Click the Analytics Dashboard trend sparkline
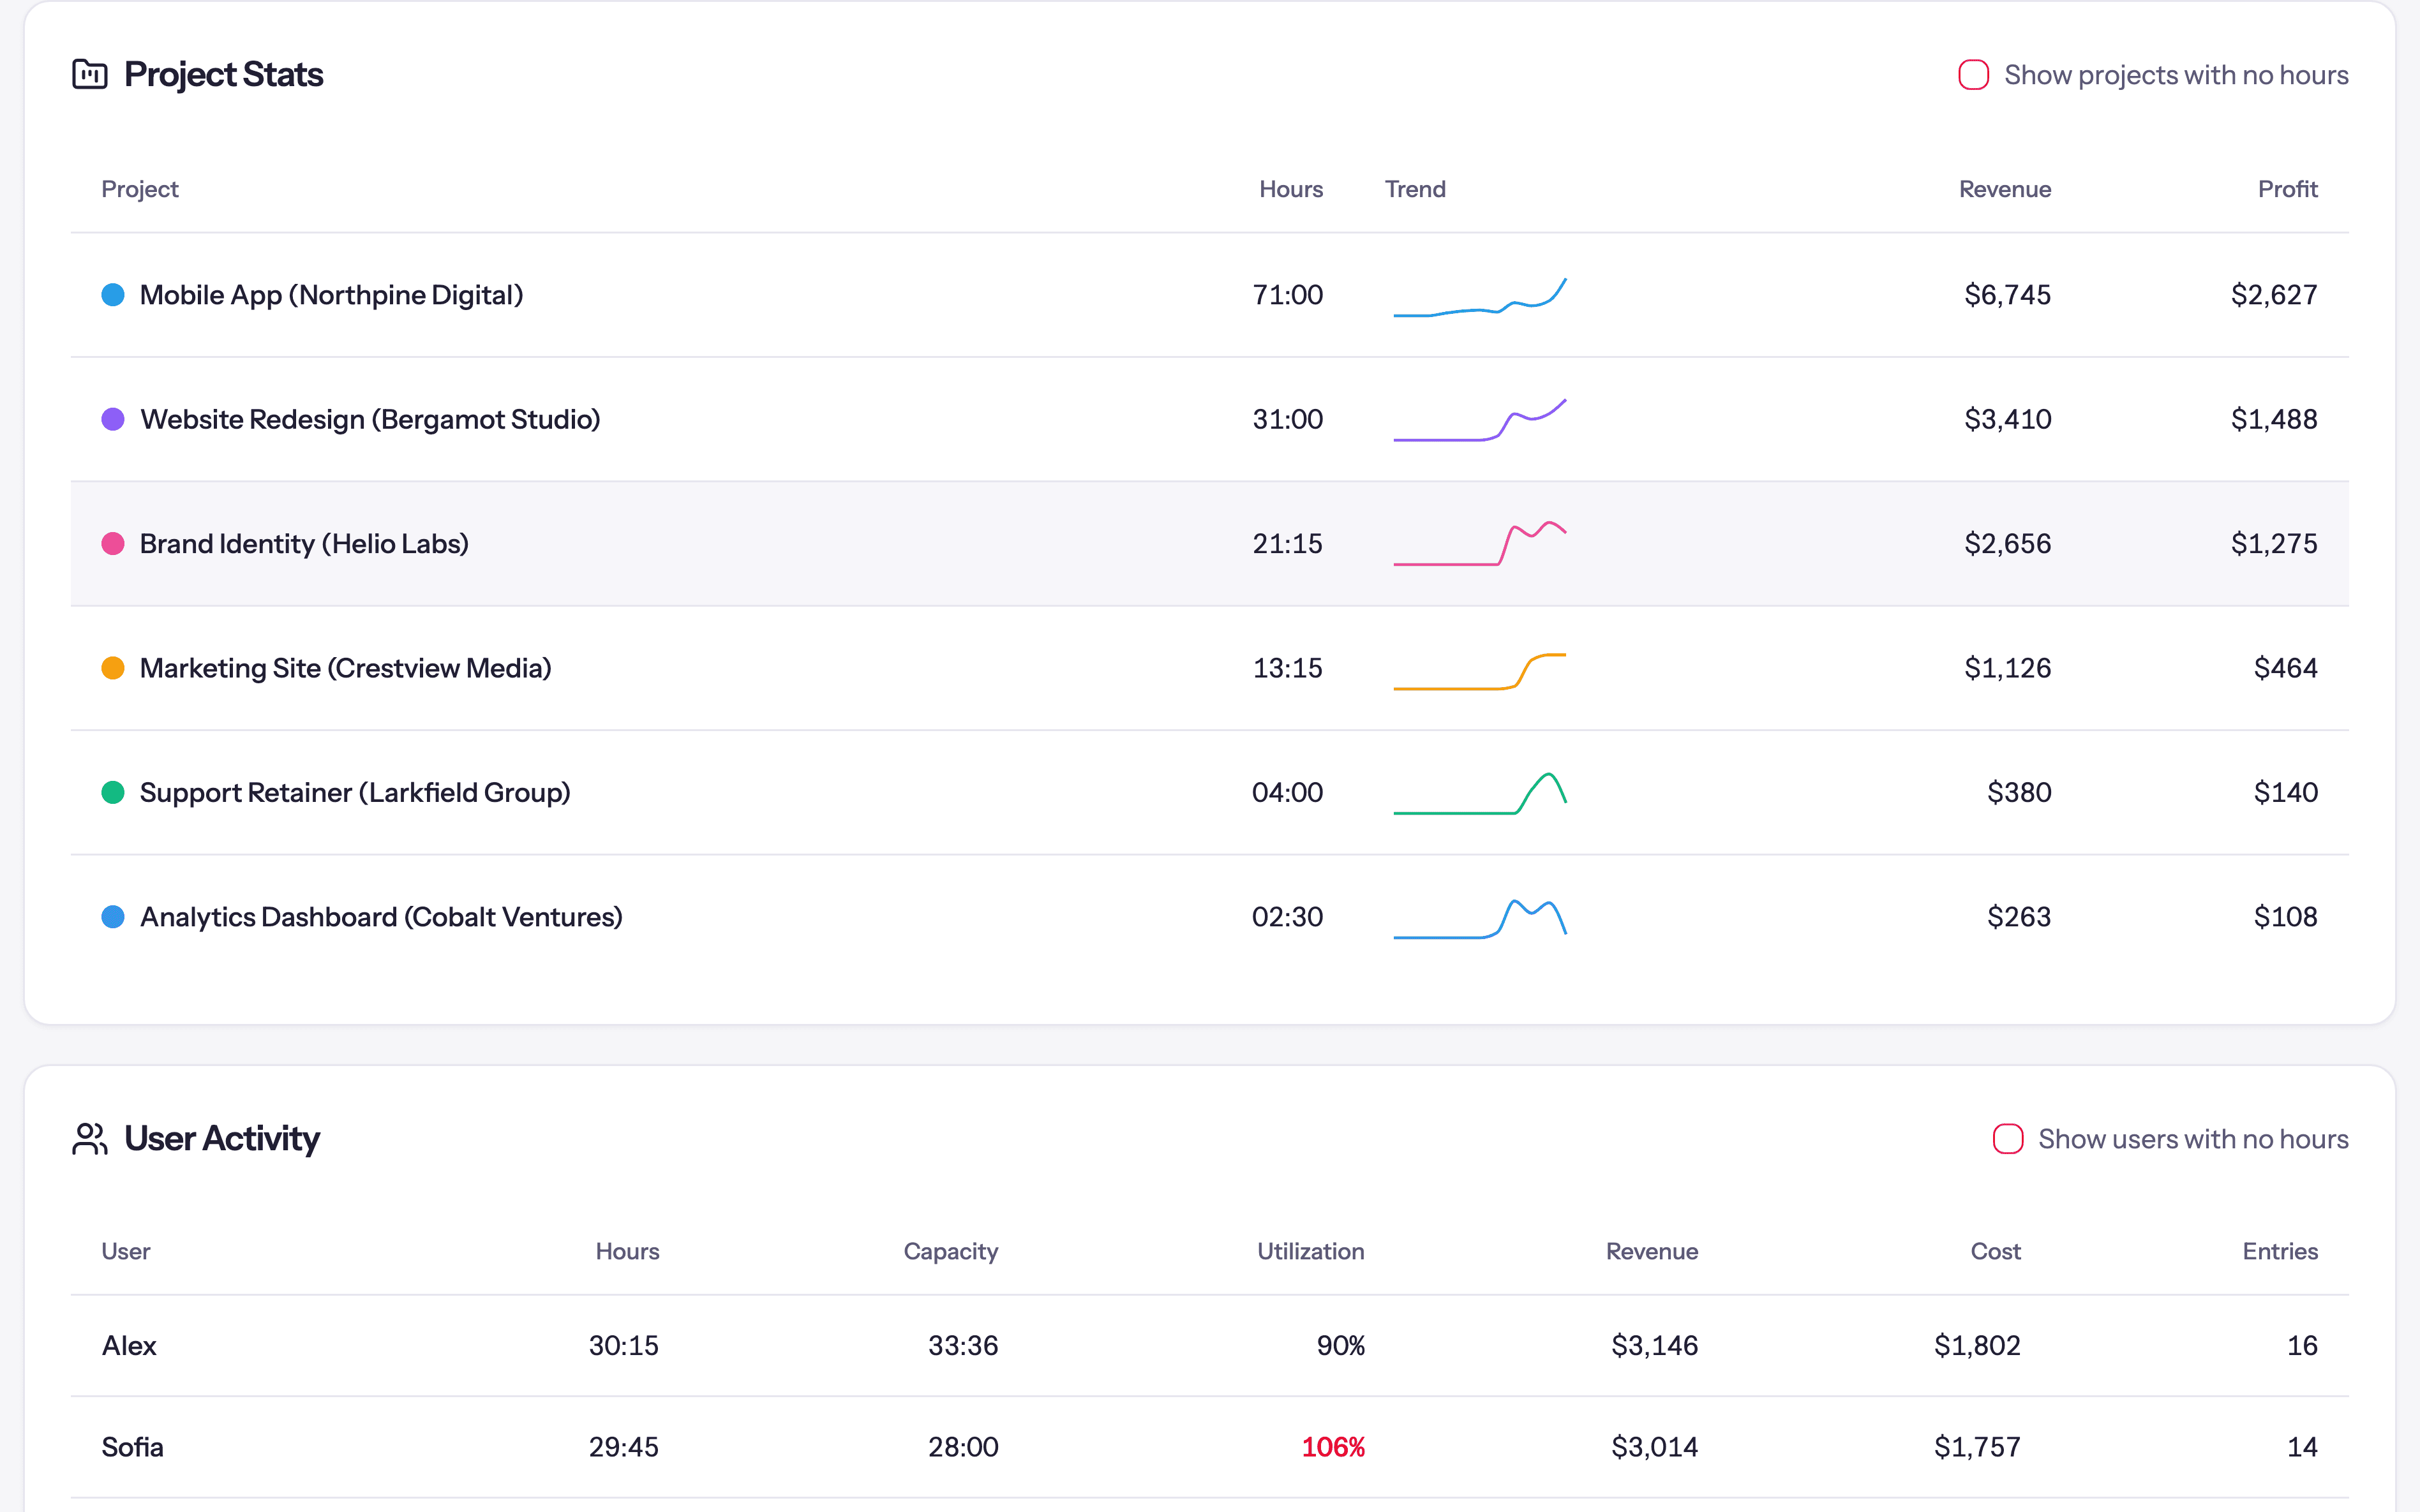 tap(1480, 919)
